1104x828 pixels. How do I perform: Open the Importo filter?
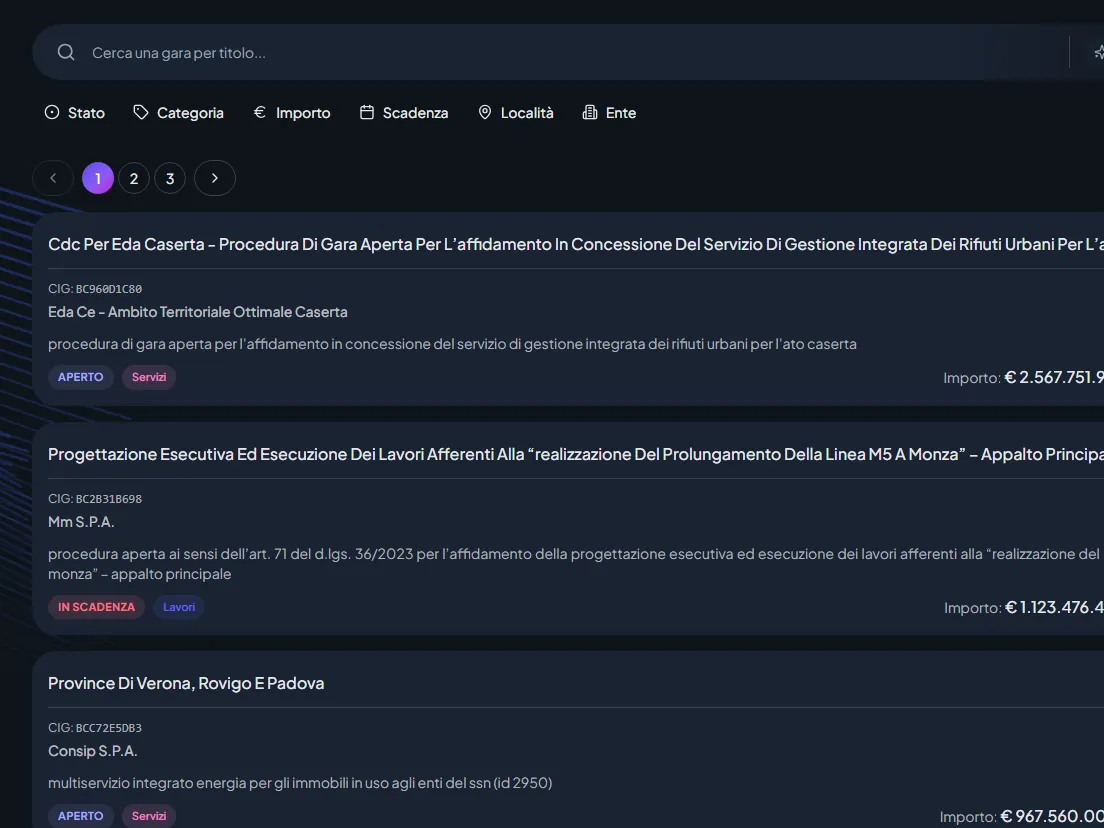(291, 113)
